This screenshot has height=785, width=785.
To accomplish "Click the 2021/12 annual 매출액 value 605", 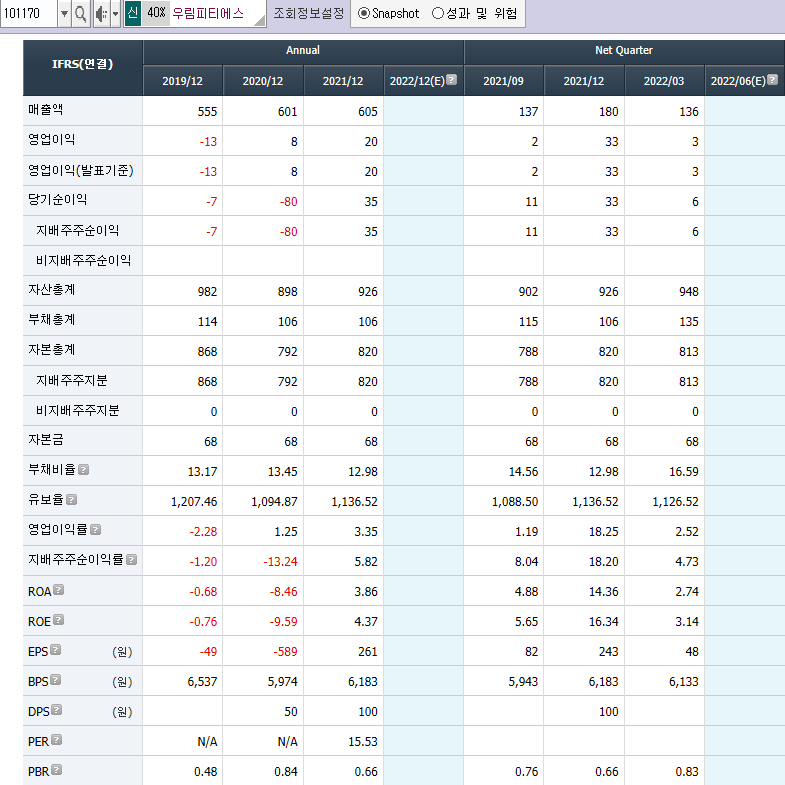I will point(368,112).
